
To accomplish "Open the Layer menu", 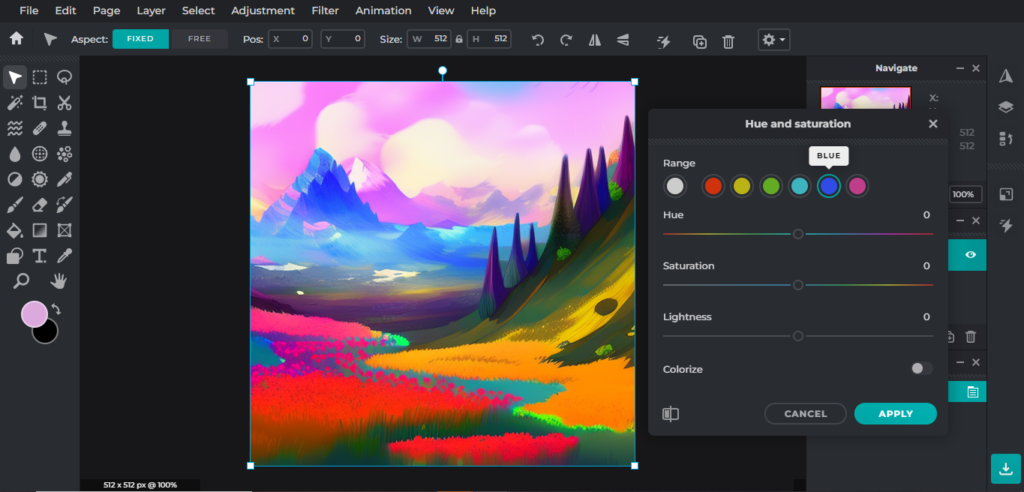I will pos(151,10).
